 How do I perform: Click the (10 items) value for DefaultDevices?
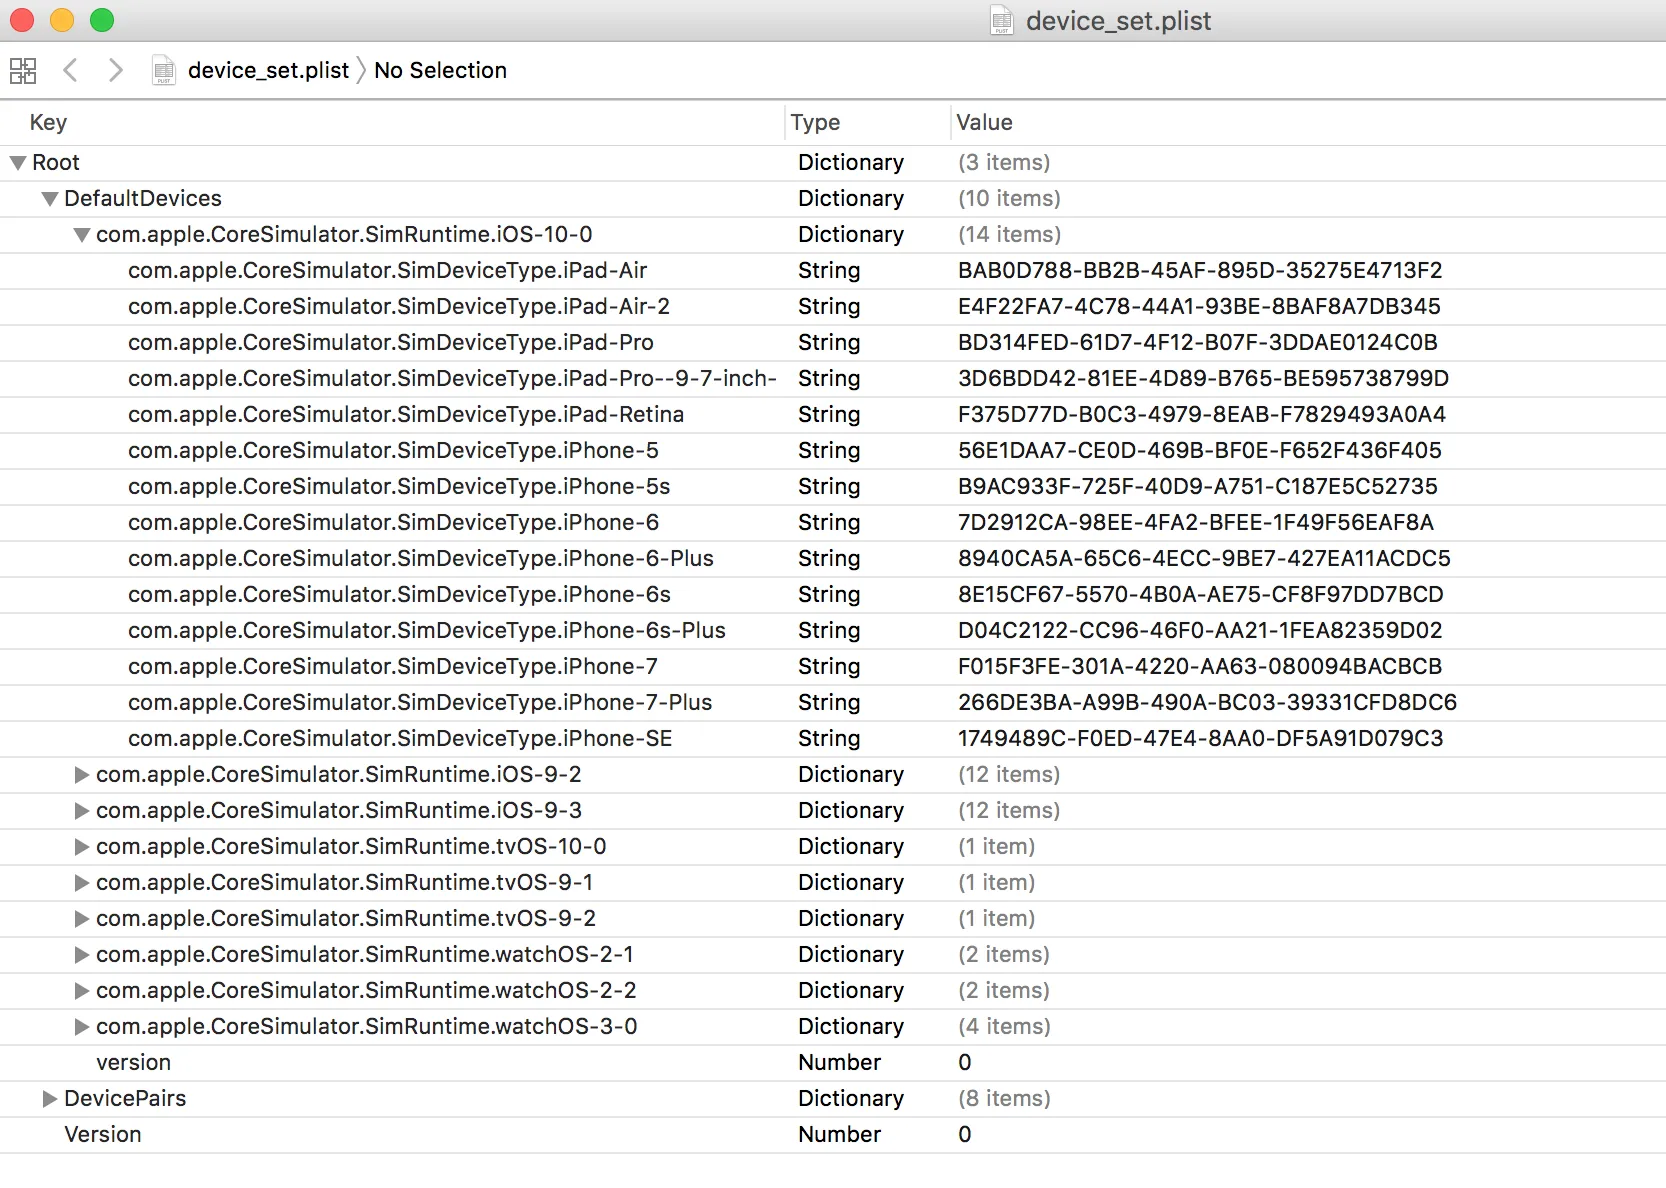click(x=1009, y=198)
